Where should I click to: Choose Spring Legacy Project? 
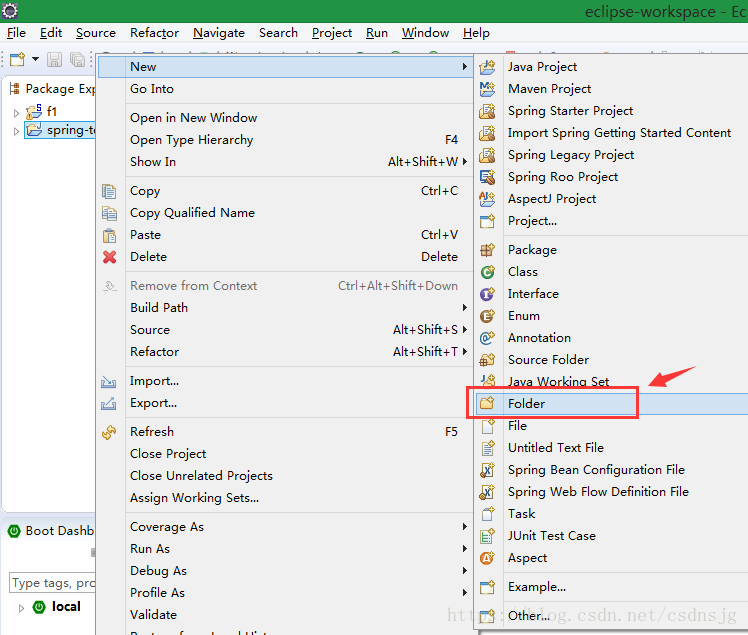click(612, 155)
